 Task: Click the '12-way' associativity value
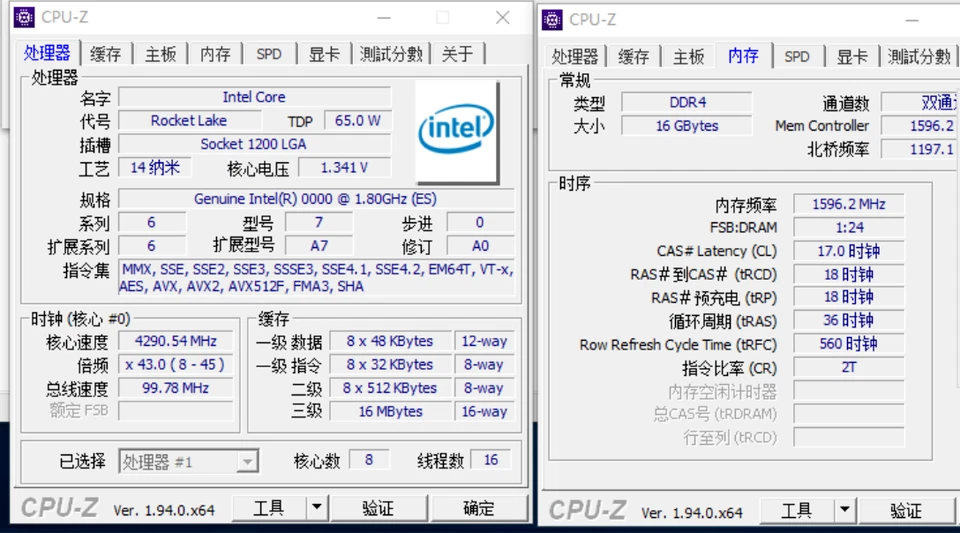pos(484,341)
